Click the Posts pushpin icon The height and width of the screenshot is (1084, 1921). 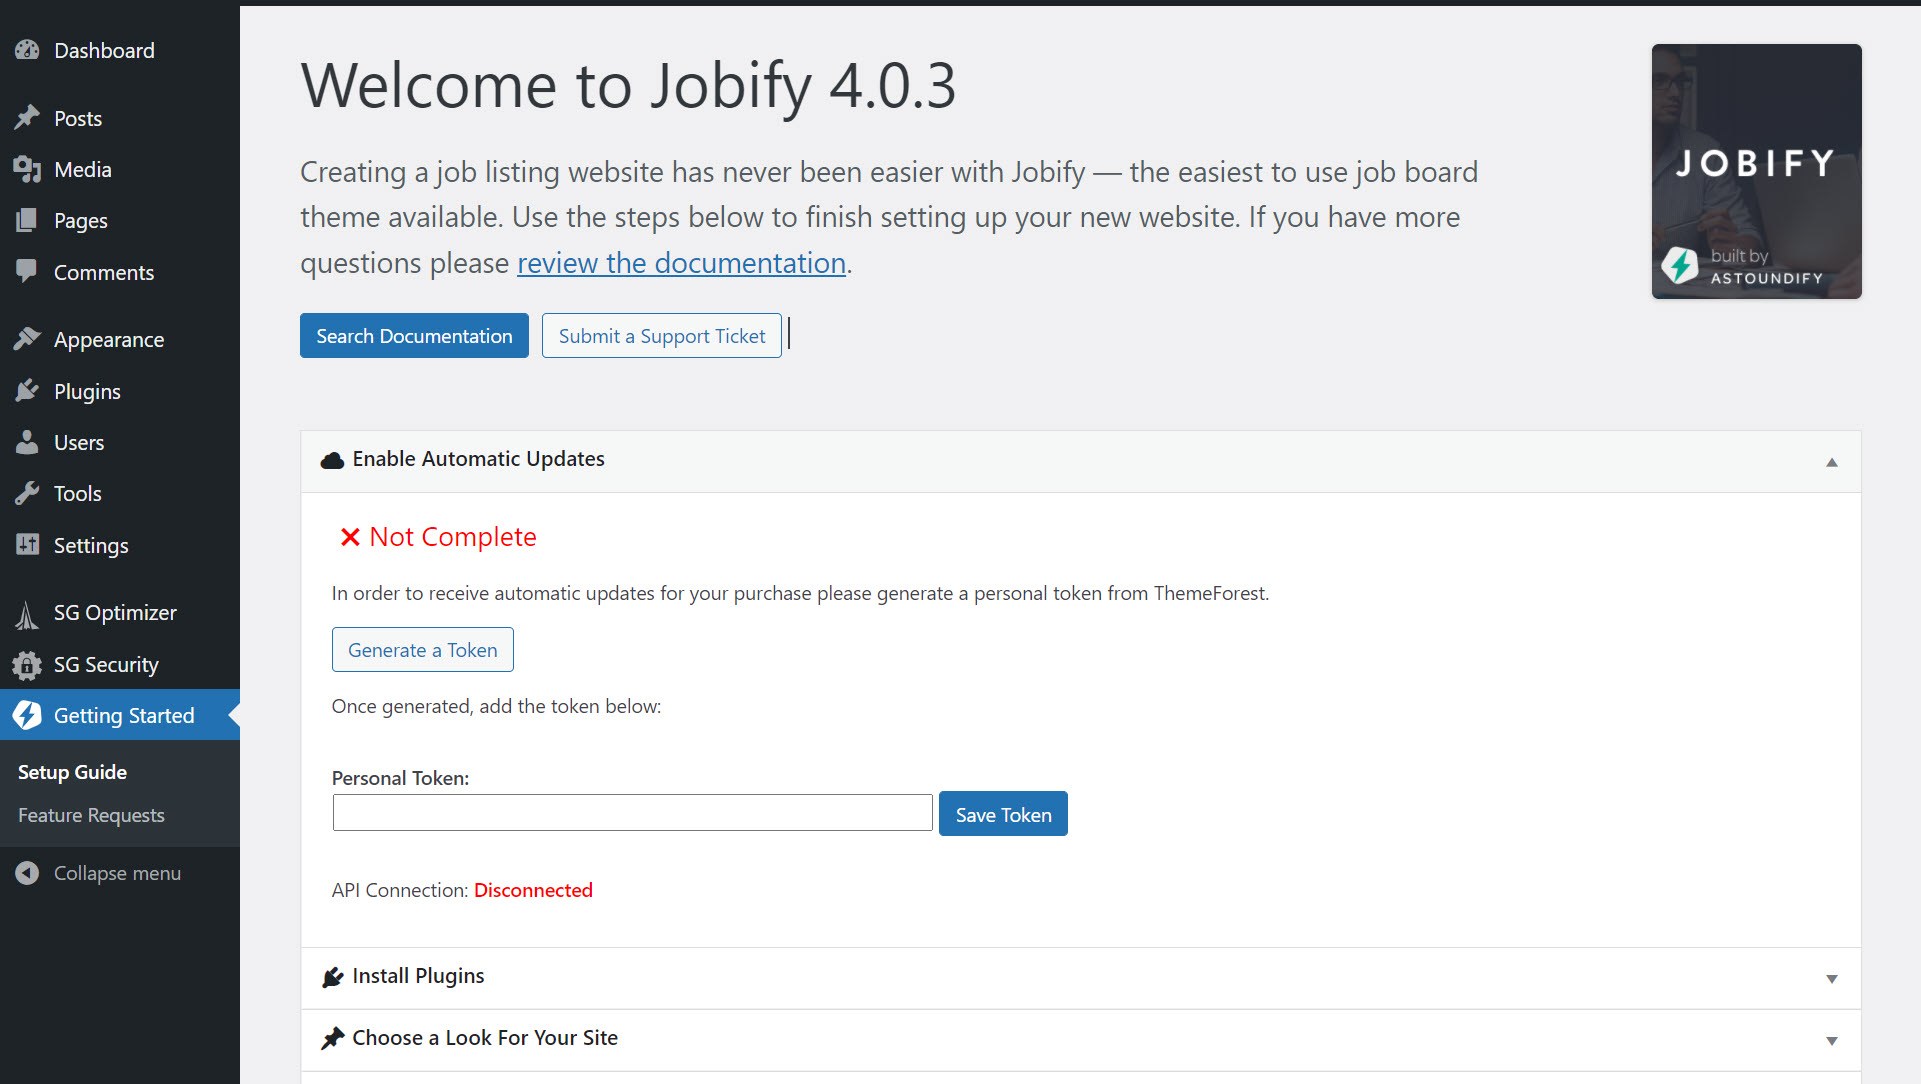[27, 118]
